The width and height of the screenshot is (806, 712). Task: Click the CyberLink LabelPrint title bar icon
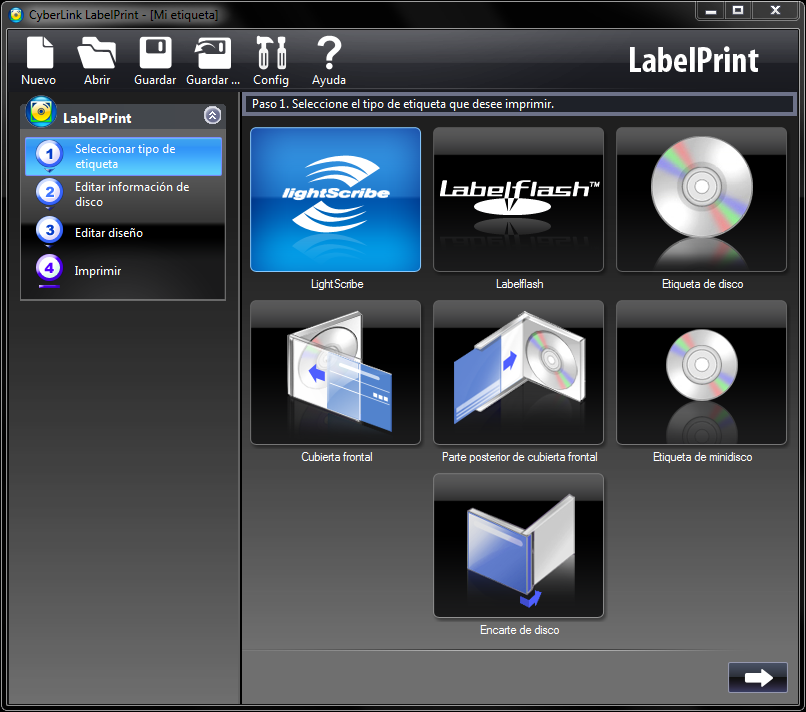click(15, 14)
